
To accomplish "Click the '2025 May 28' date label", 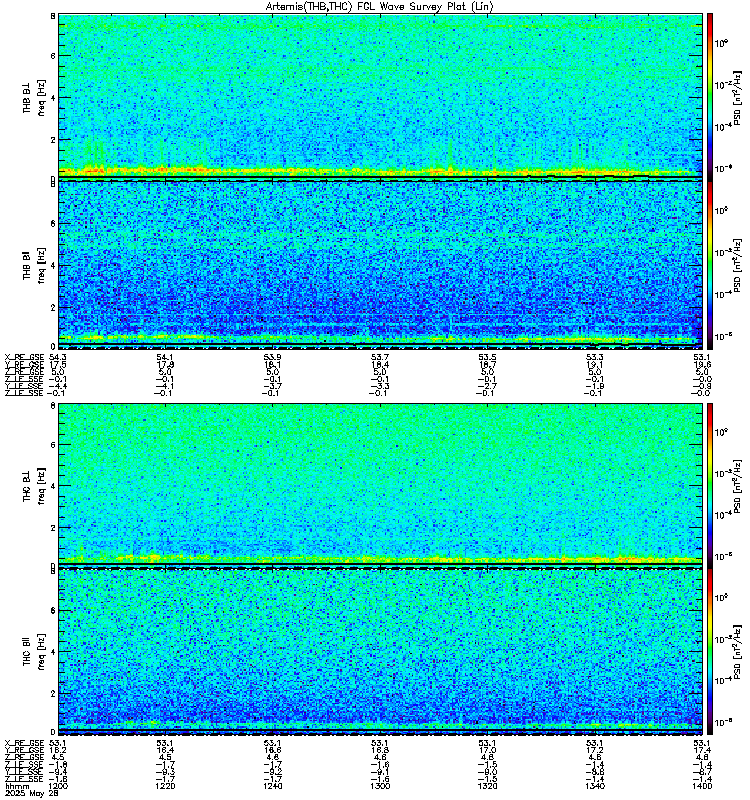I will pos(31,793).
